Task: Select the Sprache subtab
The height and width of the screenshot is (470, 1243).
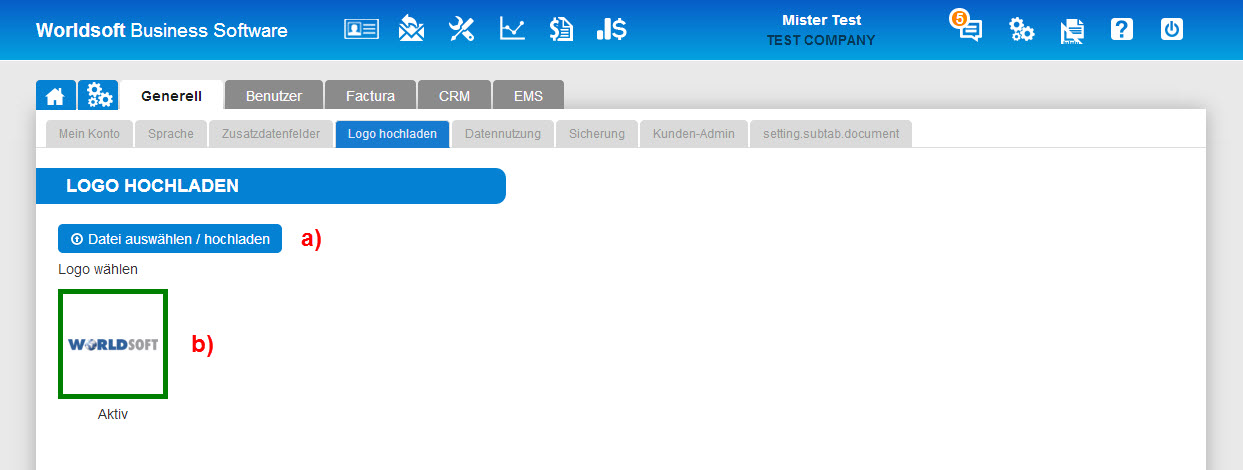Action: pos(171,133)
